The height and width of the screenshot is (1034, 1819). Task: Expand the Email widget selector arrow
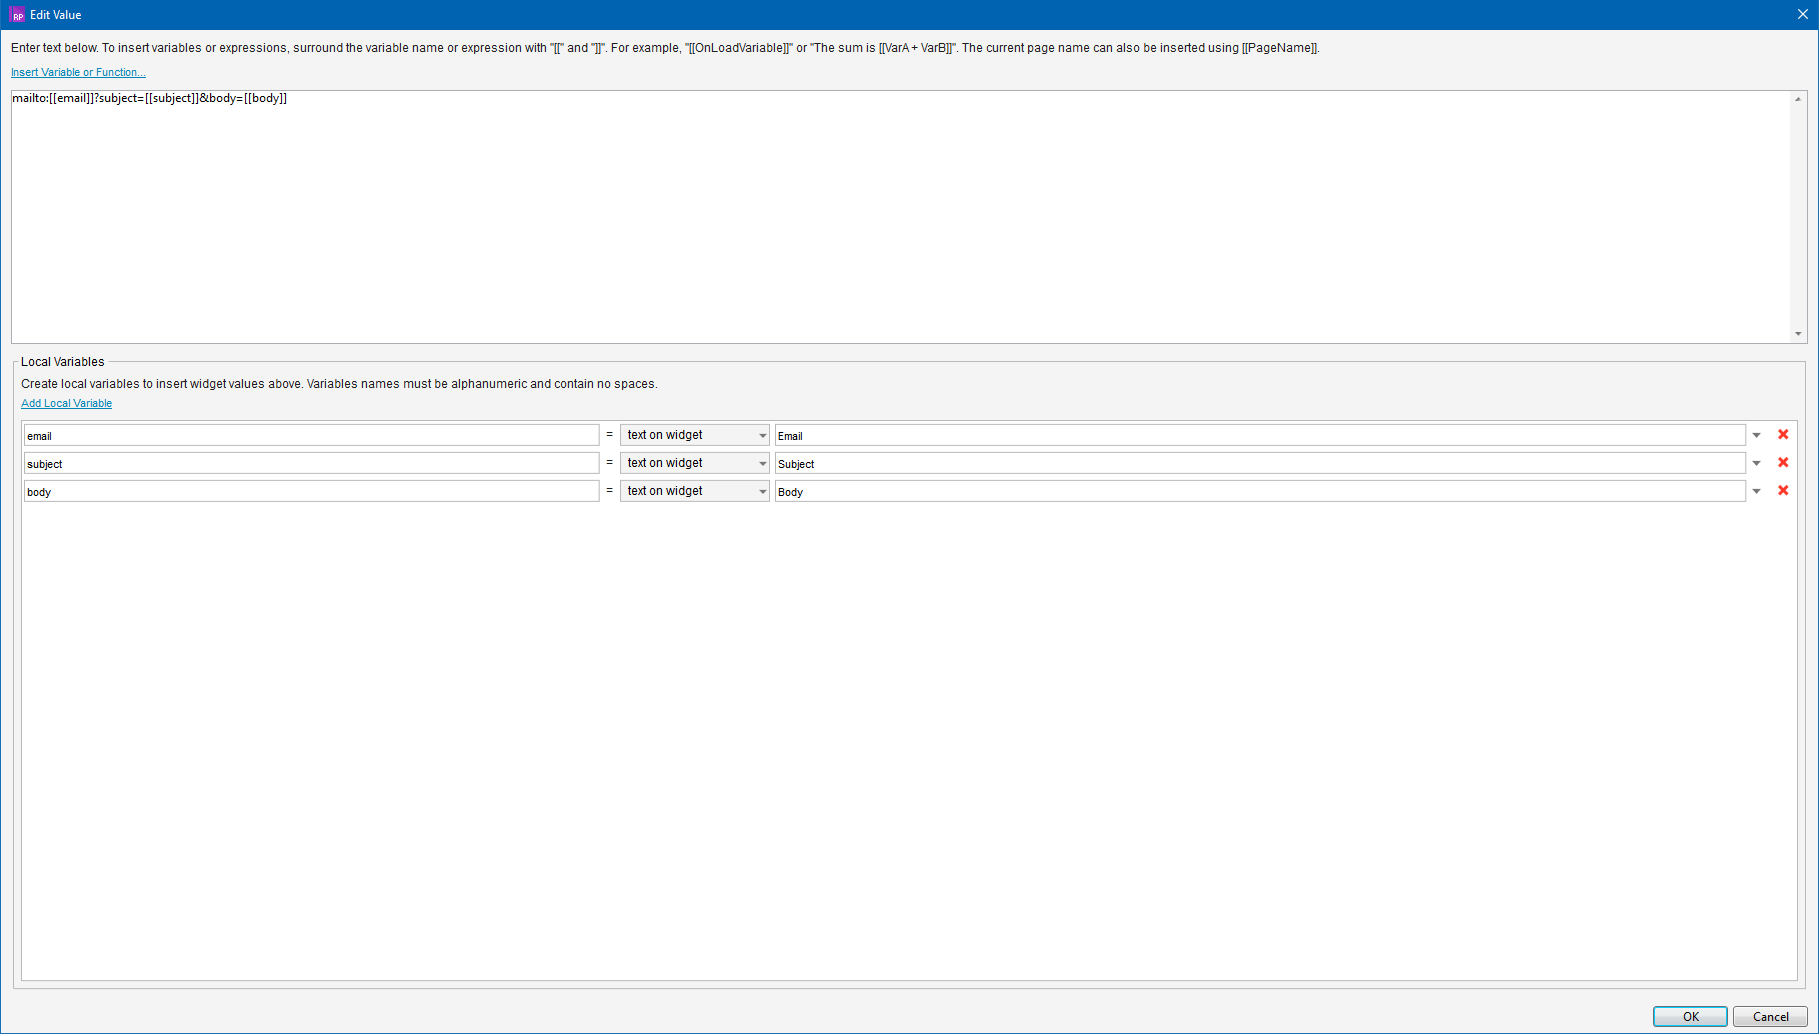click(x=1757, y=435)
